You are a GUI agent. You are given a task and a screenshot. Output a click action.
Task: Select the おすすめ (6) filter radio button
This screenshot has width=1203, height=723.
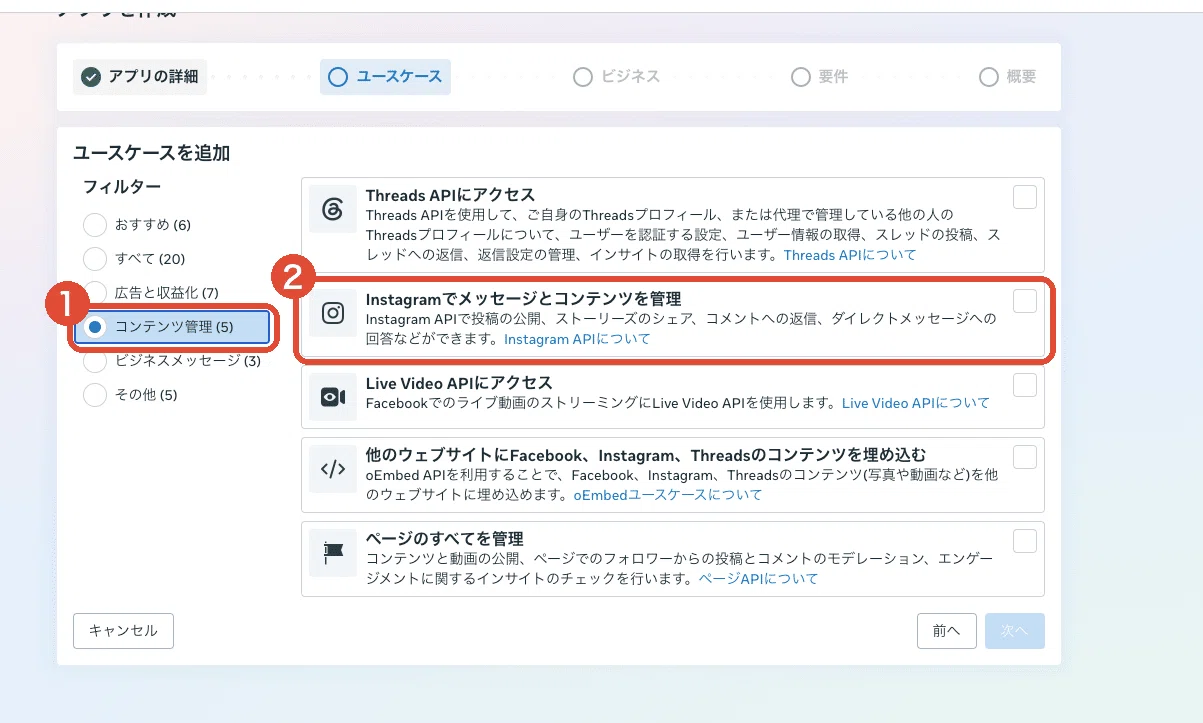95,225
